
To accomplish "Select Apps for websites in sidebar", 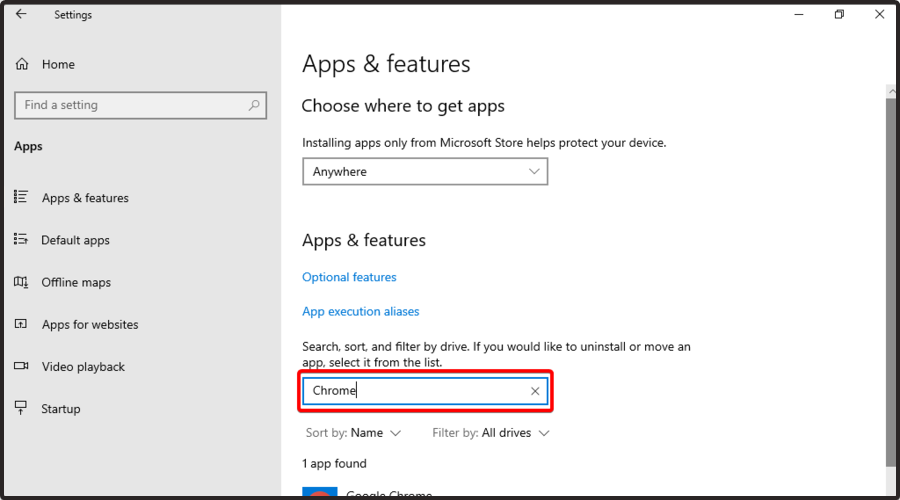I will coord(90,324).
